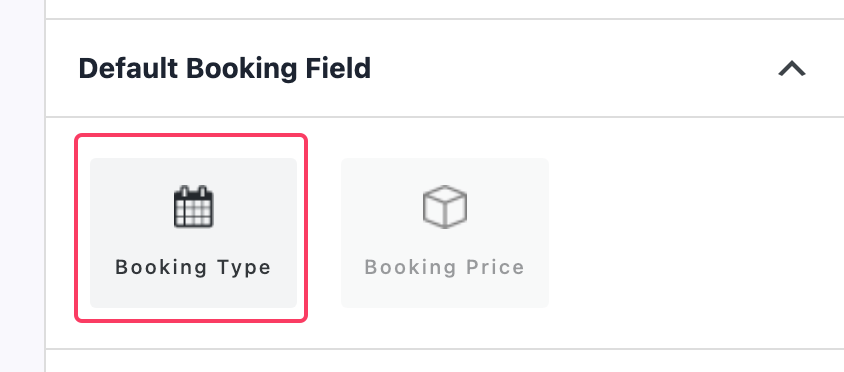844x372 pixels.
Task: Collapse the Default Booking Field section
Action: click(x=792, y=69)
